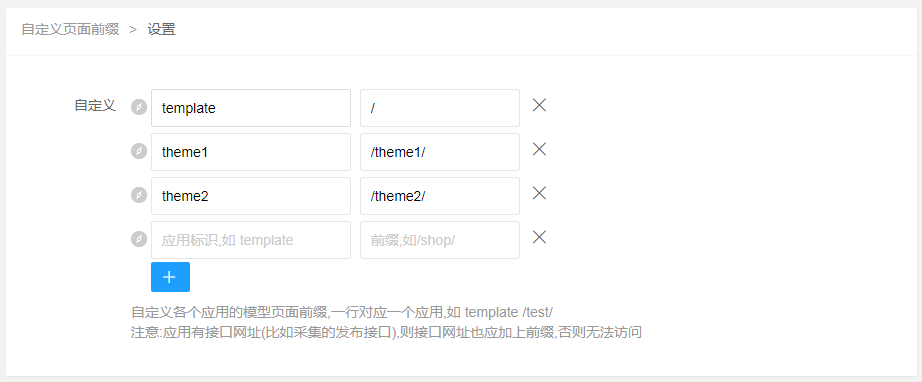The width and height of the screenshot is (922, 382).
Task: Add a new row with the plus button
Action: click(x=171, y=277)
